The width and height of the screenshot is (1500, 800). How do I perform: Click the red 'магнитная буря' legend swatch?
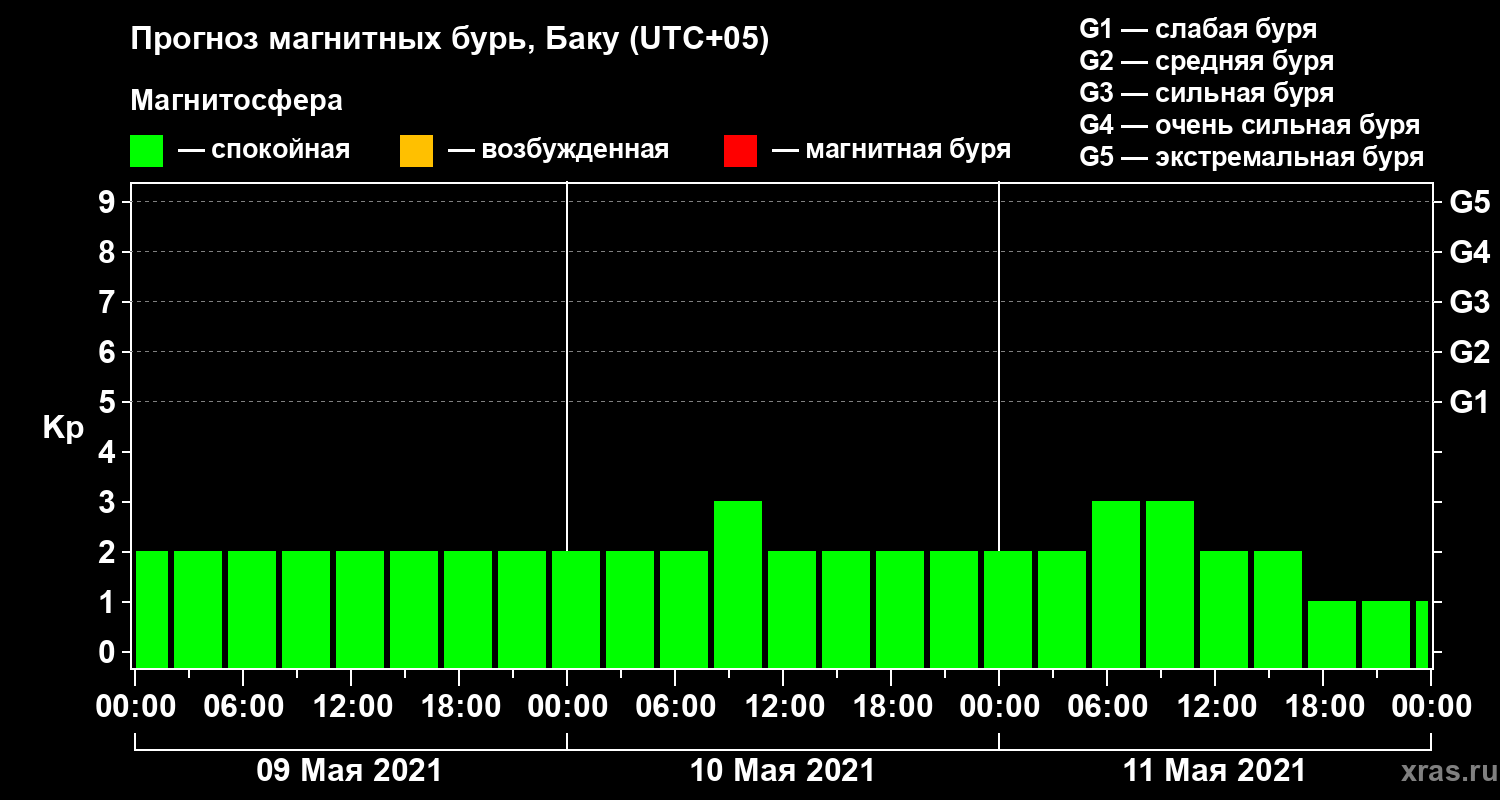click(x=740, y=151)
